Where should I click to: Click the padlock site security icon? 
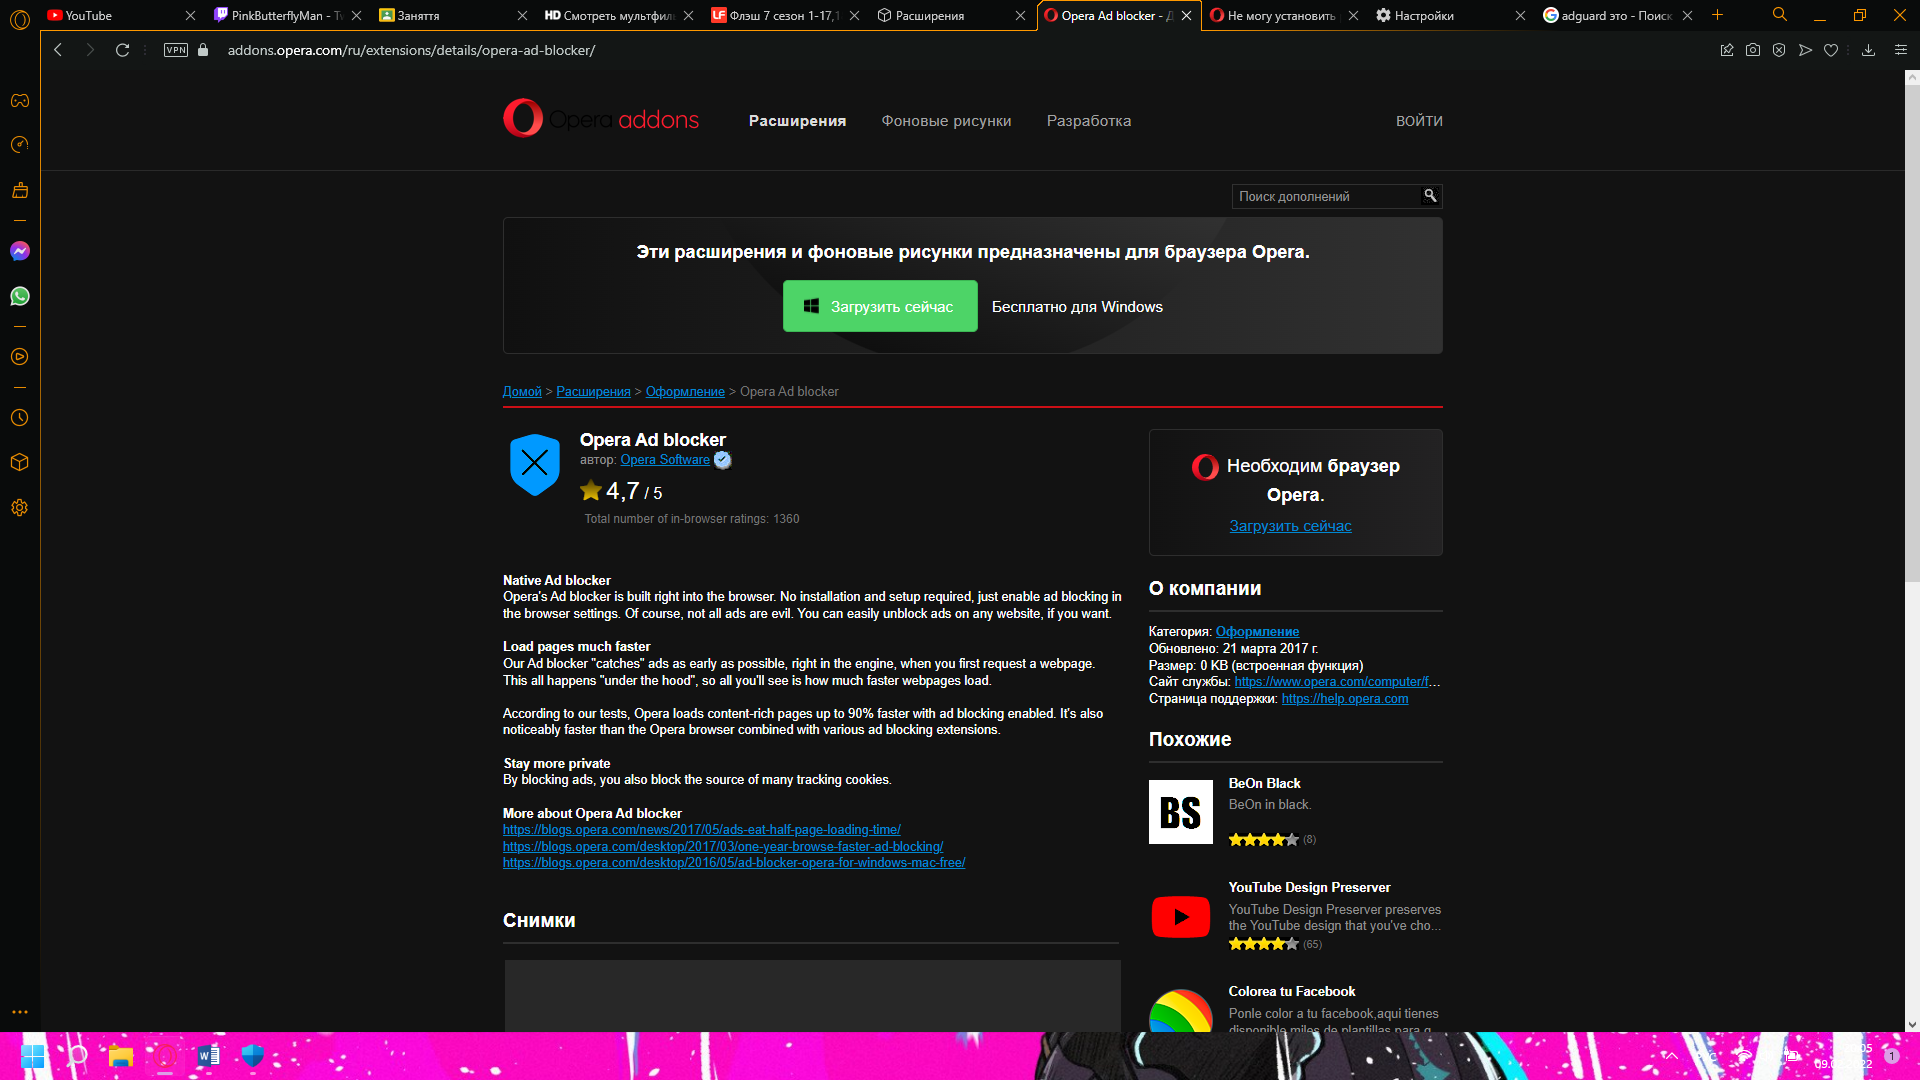203,50
